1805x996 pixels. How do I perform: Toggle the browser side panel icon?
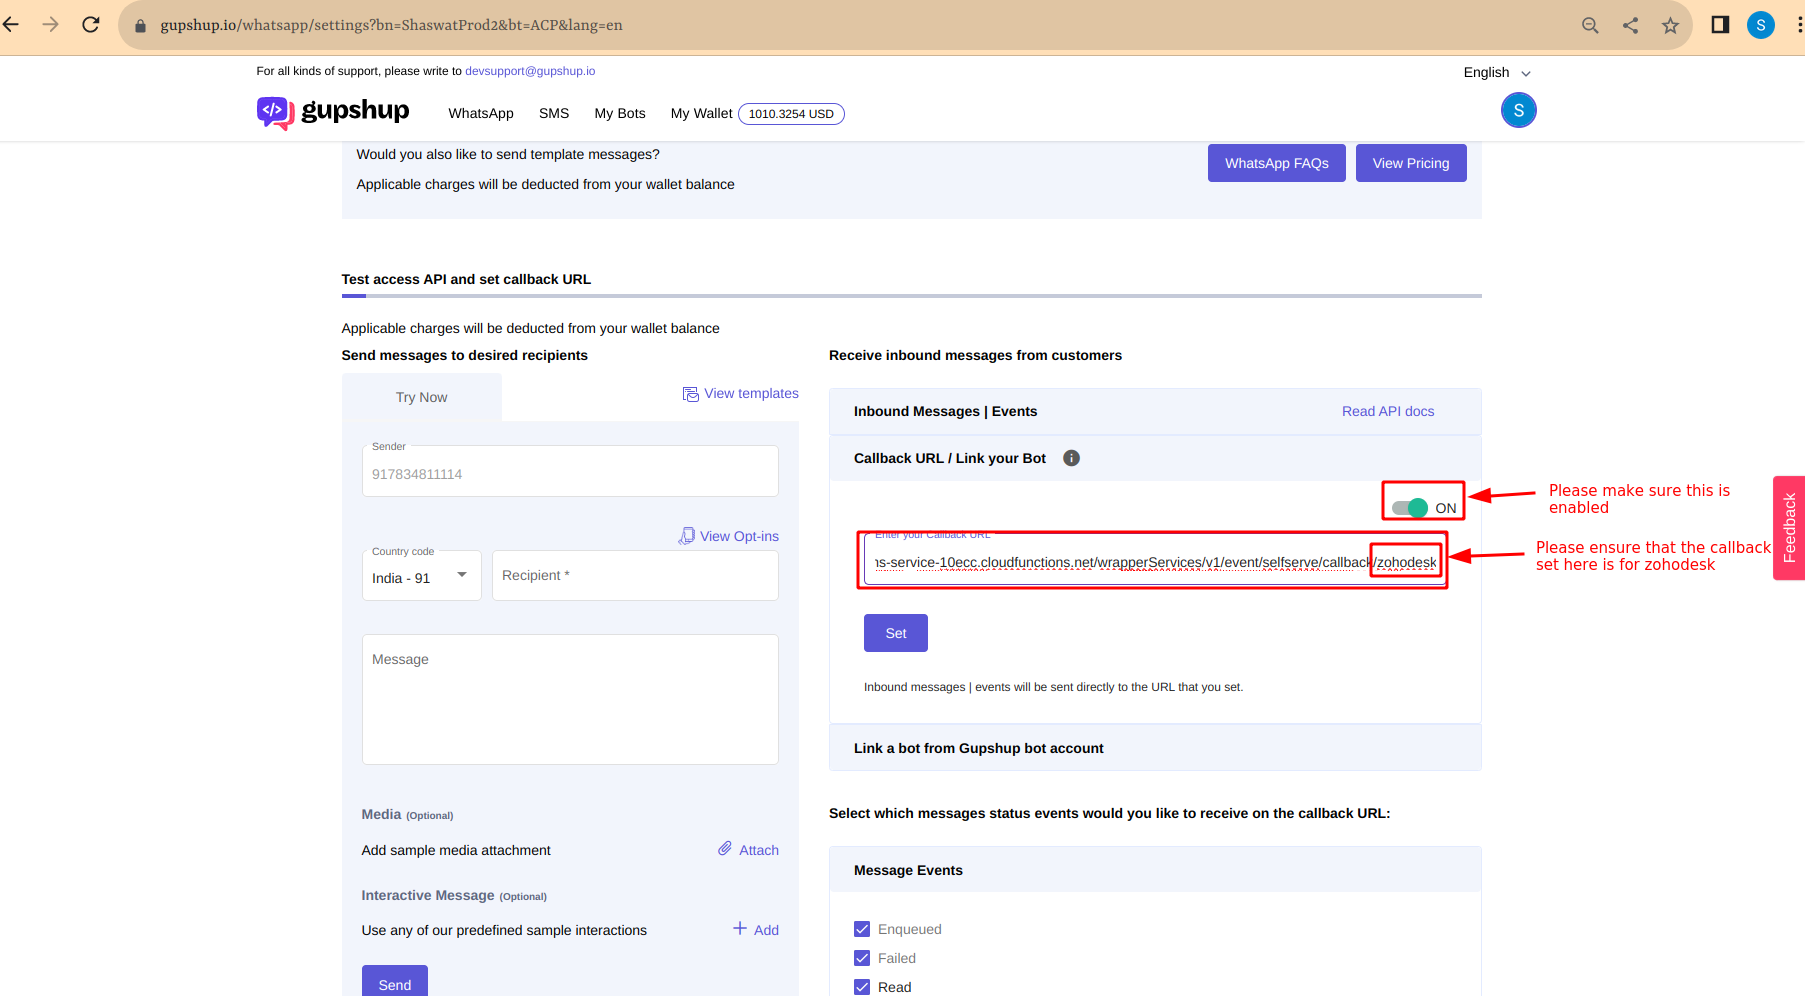(x=1720, y=25)
